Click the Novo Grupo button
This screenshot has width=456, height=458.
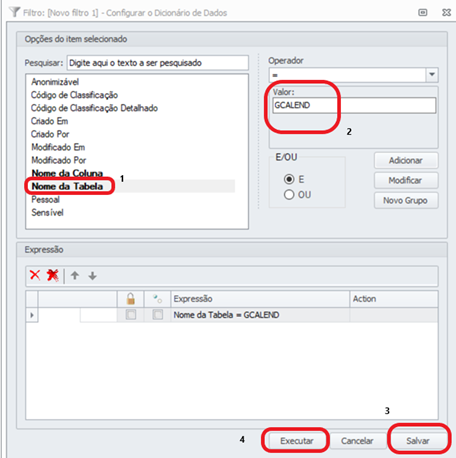click(406, 200)
